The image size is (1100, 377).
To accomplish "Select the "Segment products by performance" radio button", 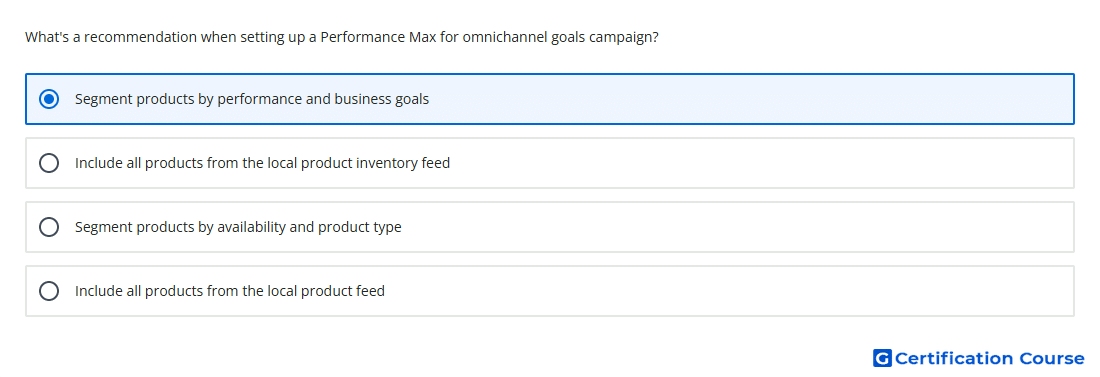I will click(49, 99).
